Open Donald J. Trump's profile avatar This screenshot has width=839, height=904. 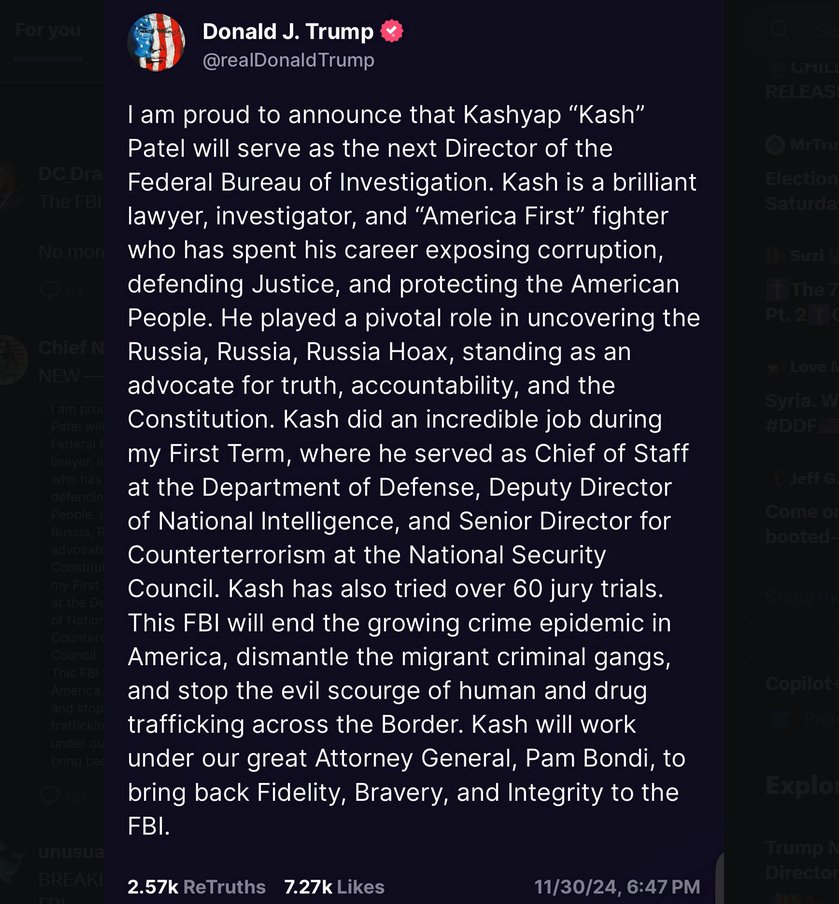click(156, 43)
